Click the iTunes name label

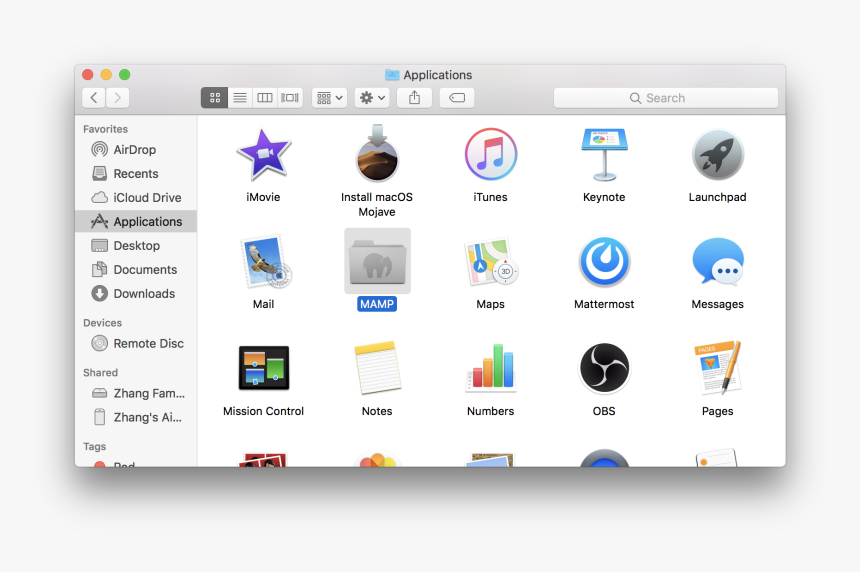490,197
